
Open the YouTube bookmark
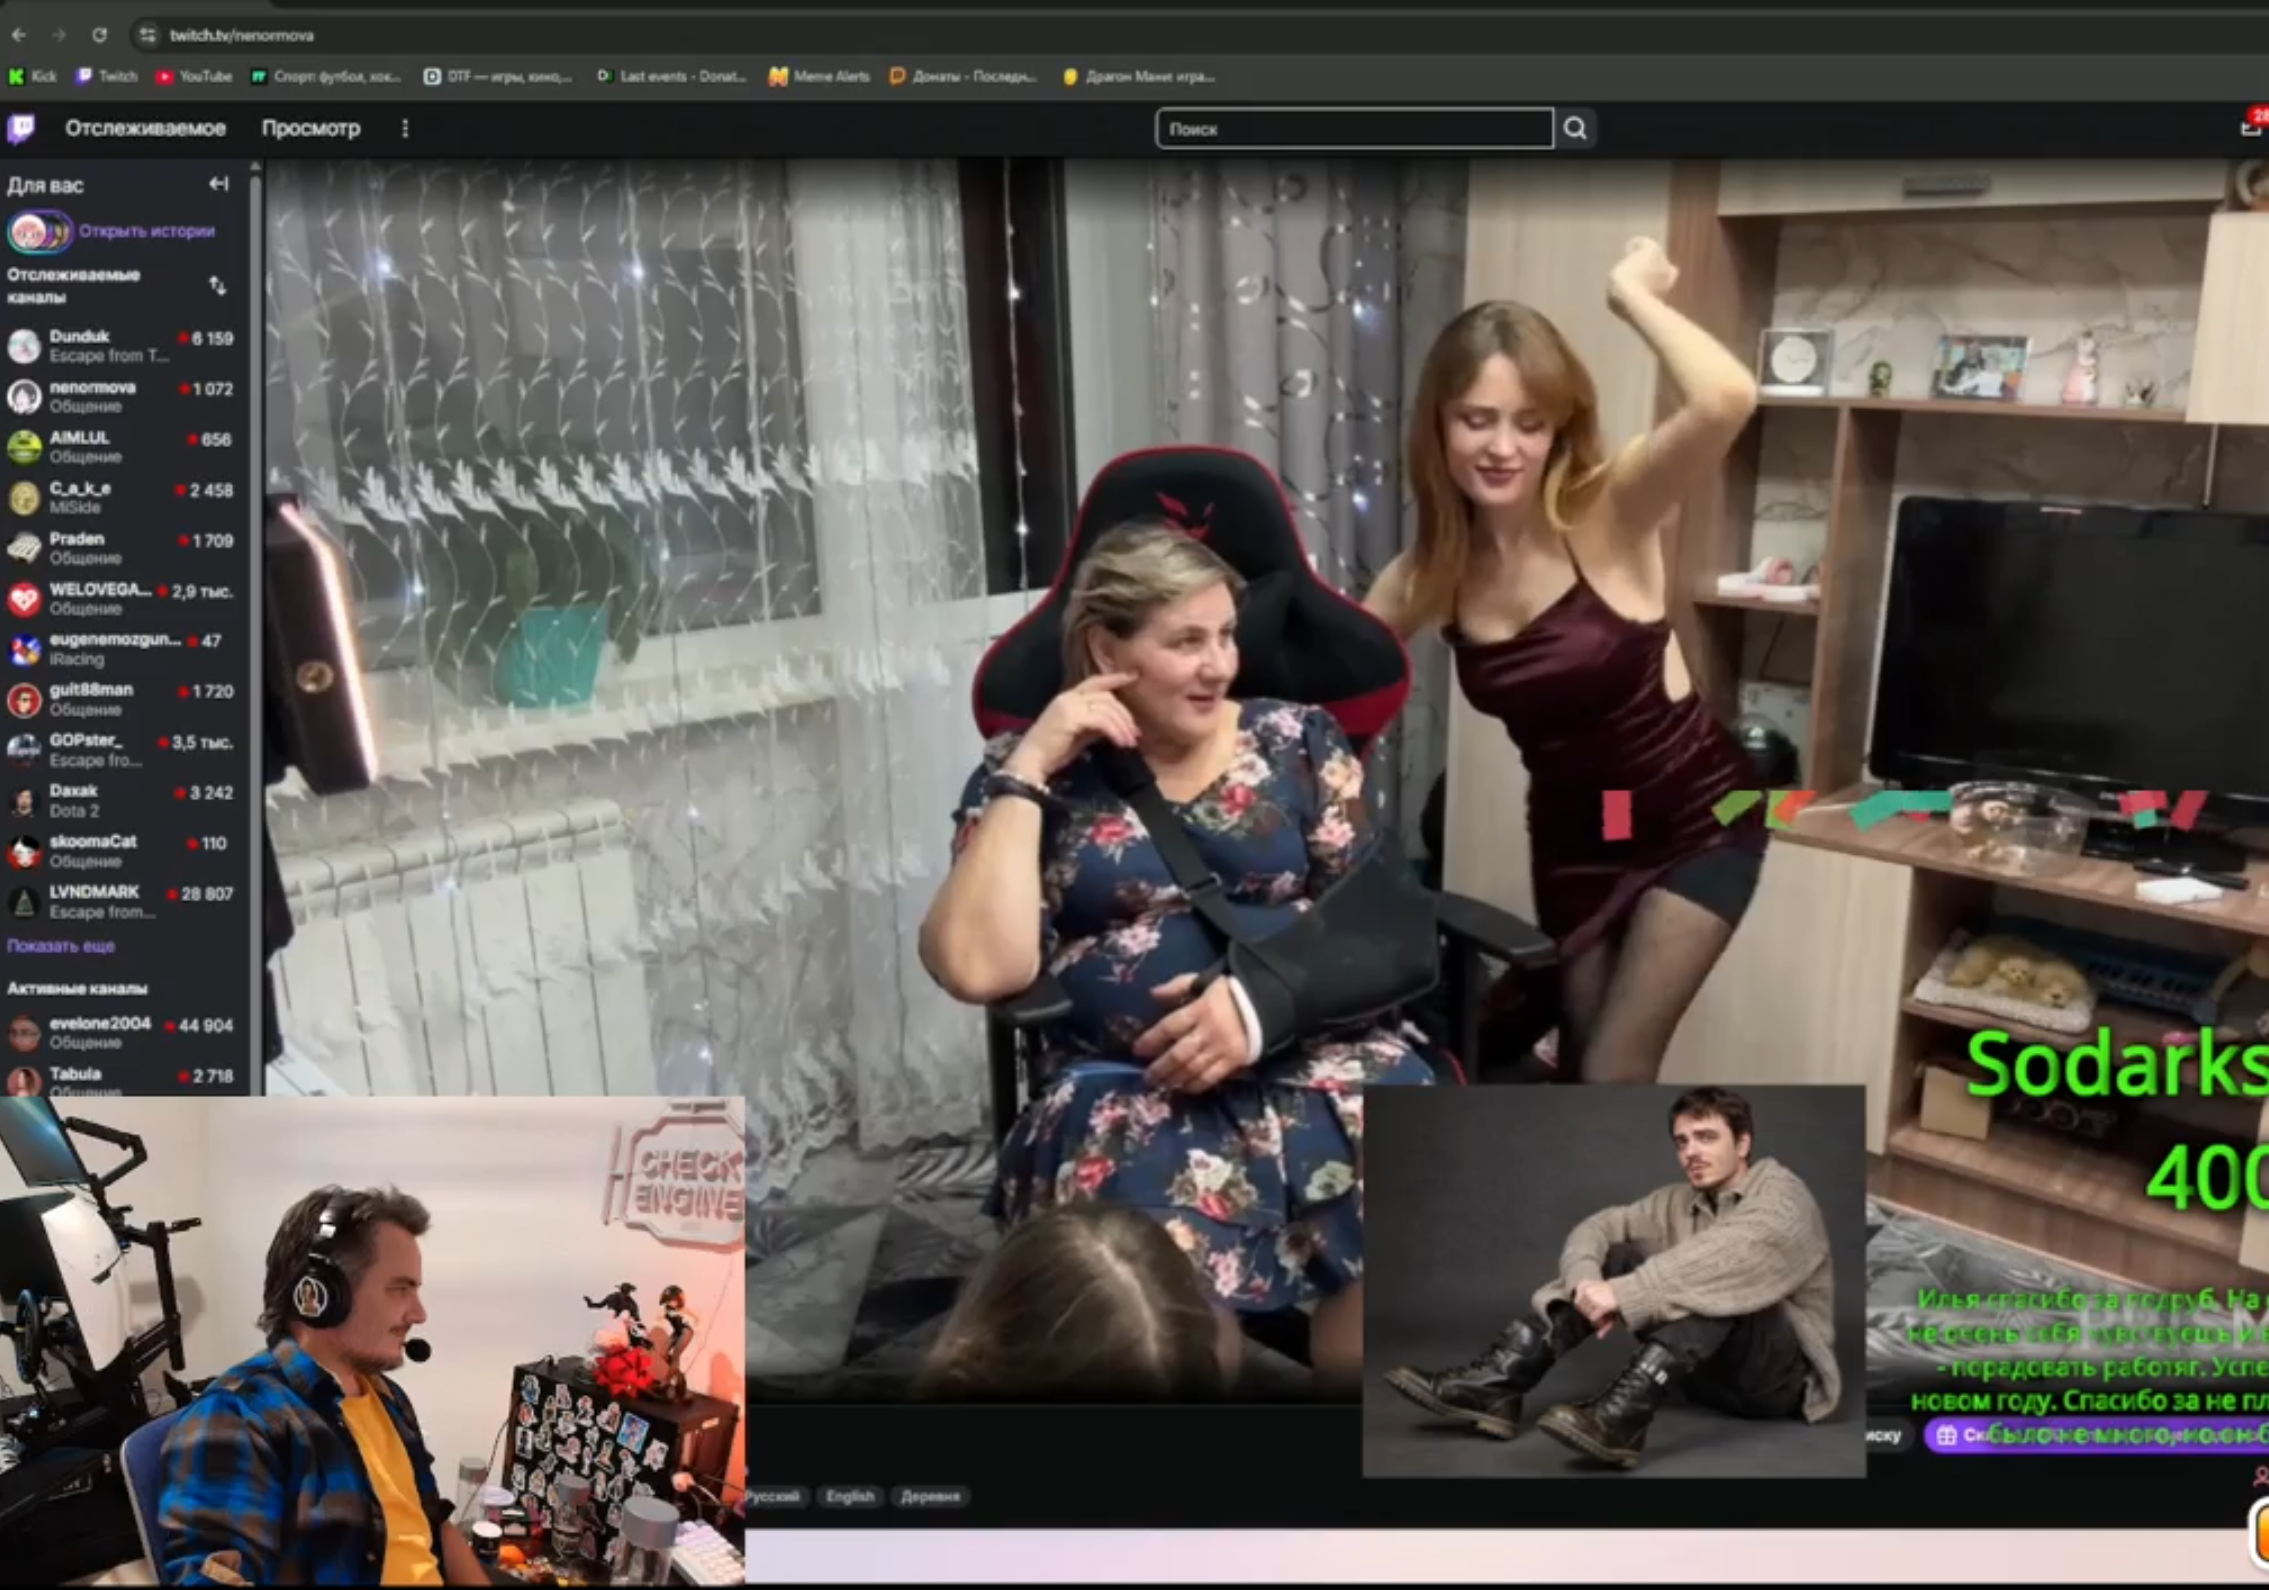(x=194, y=76)
